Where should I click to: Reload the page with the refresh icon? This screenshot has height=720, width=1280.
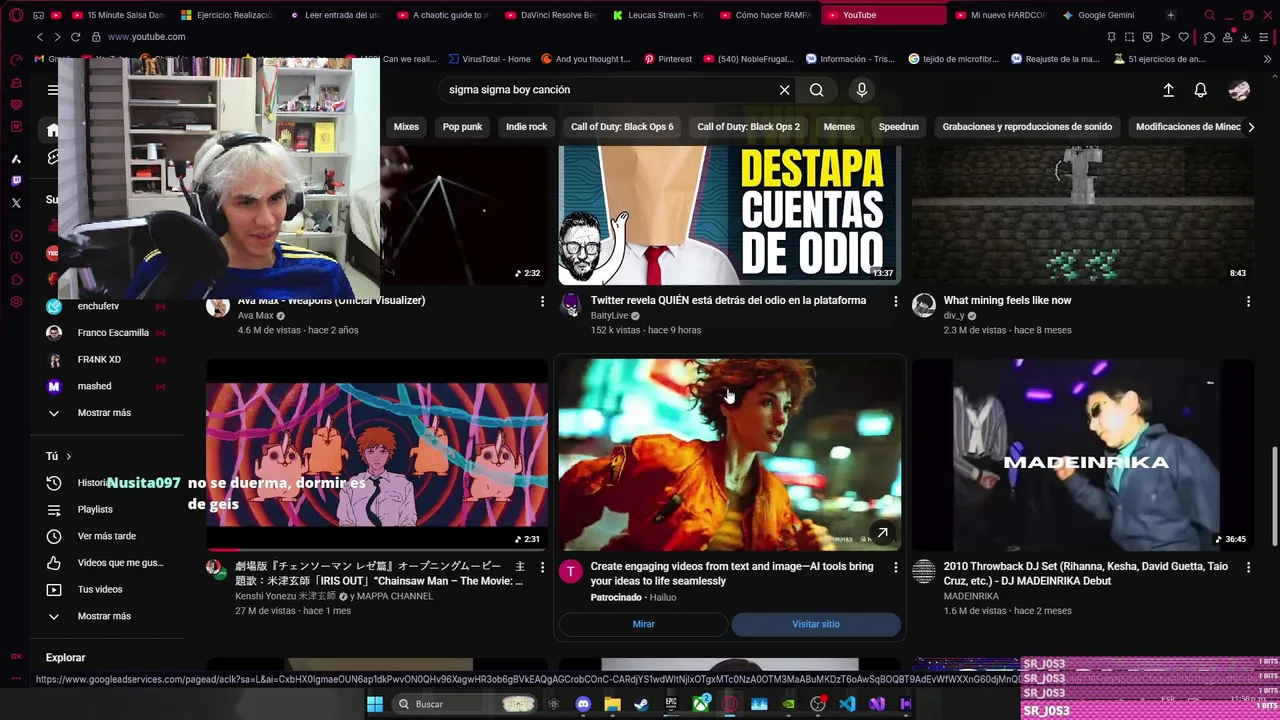(x=75, y=37)
